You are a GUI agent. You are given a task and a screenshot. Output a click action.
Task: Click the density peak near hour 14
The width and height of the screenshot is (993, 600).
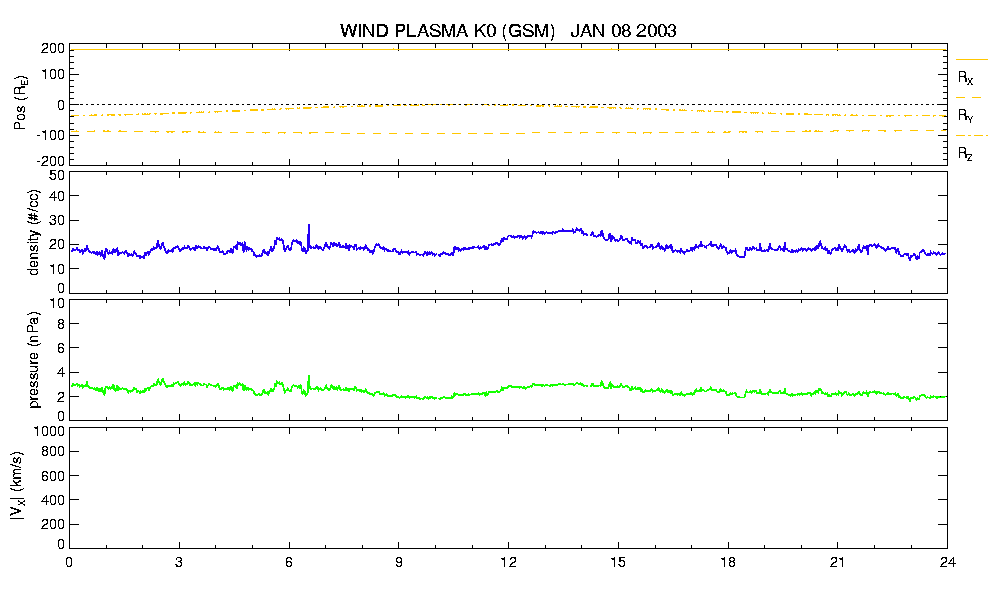pyautogui.click(x=576, y=230)
